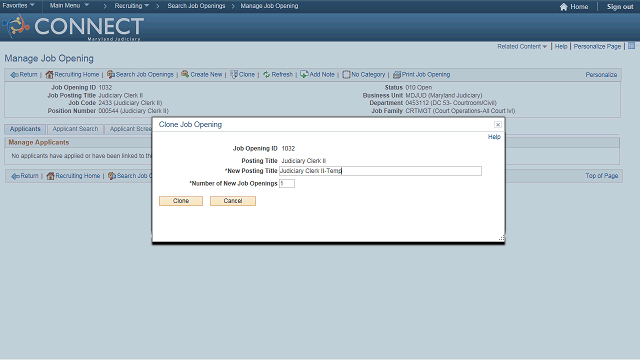640x360 pixels.
Task: Click the Return link text in top toolbar
Action: click(28, 75)
